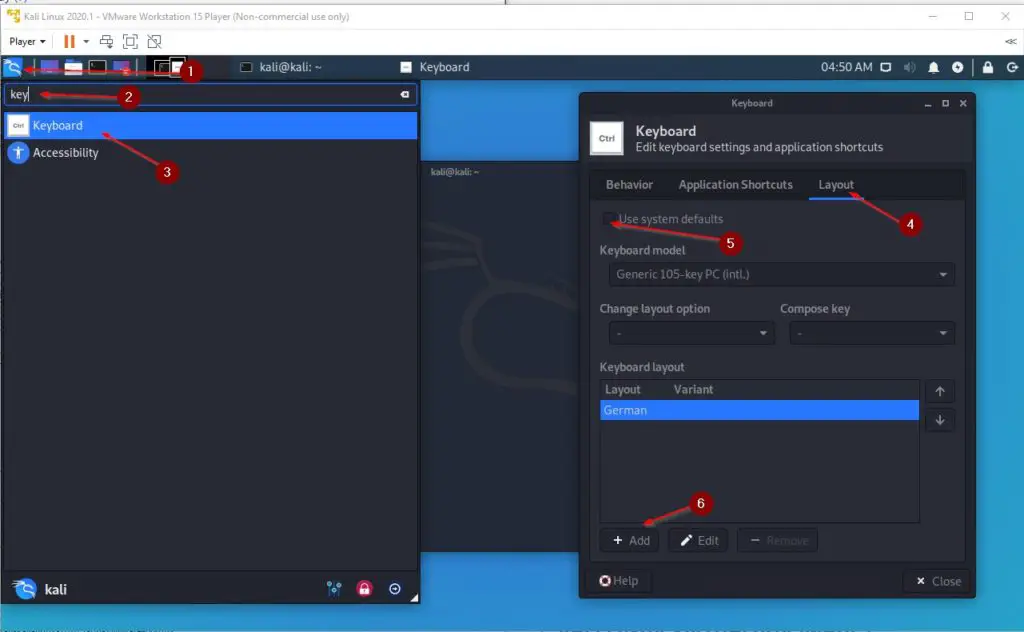Select Accessibility in the search results
This screenshot has height=632, width=1024.
pyautogui.click(x=210, y=153)
